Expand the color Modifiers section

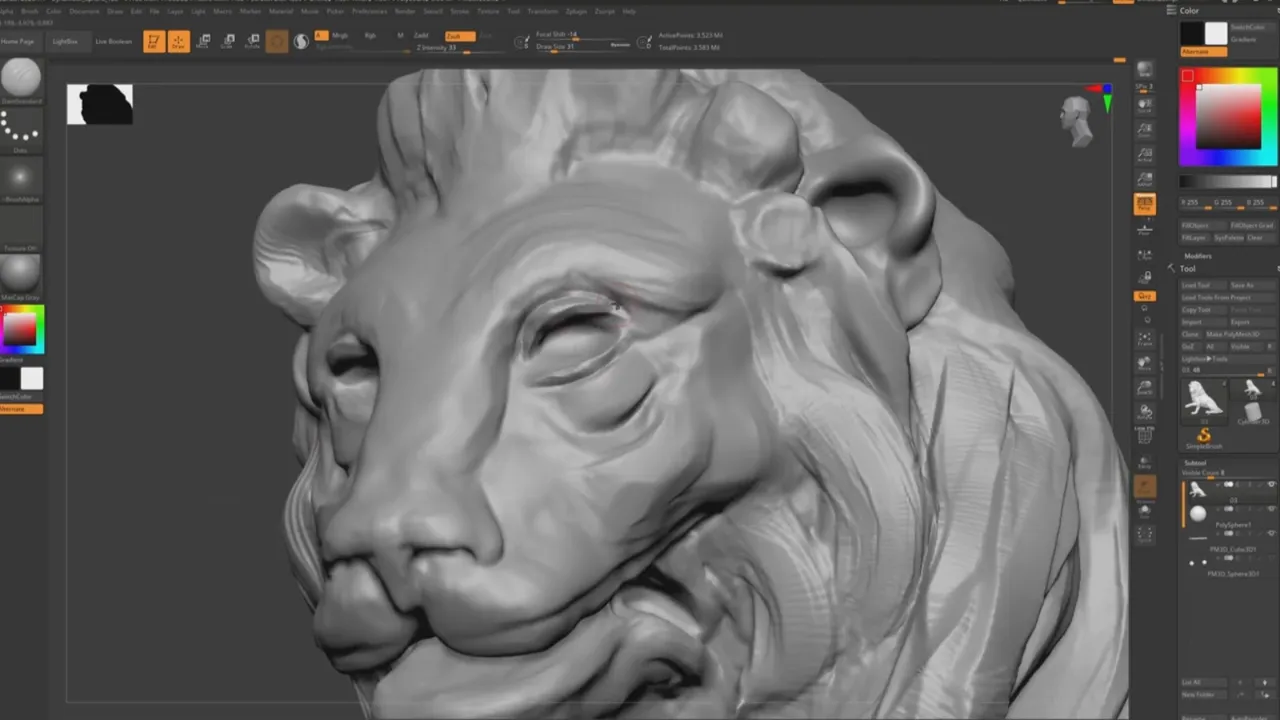tap(1197, 255)
